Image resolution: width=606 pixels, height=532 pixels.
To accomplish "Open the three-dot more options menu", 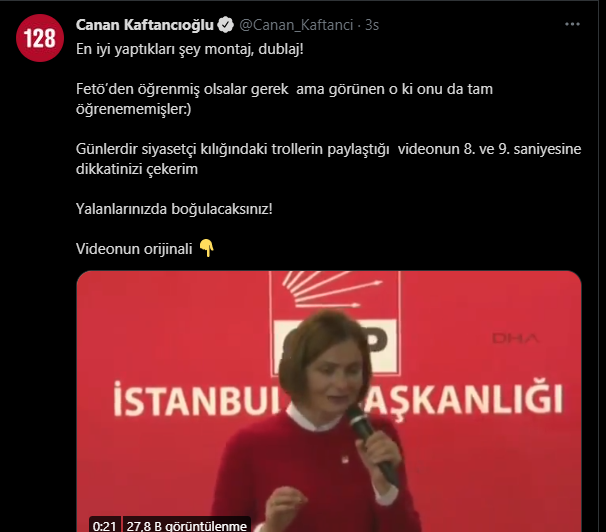I will click(x=572, y=24).
